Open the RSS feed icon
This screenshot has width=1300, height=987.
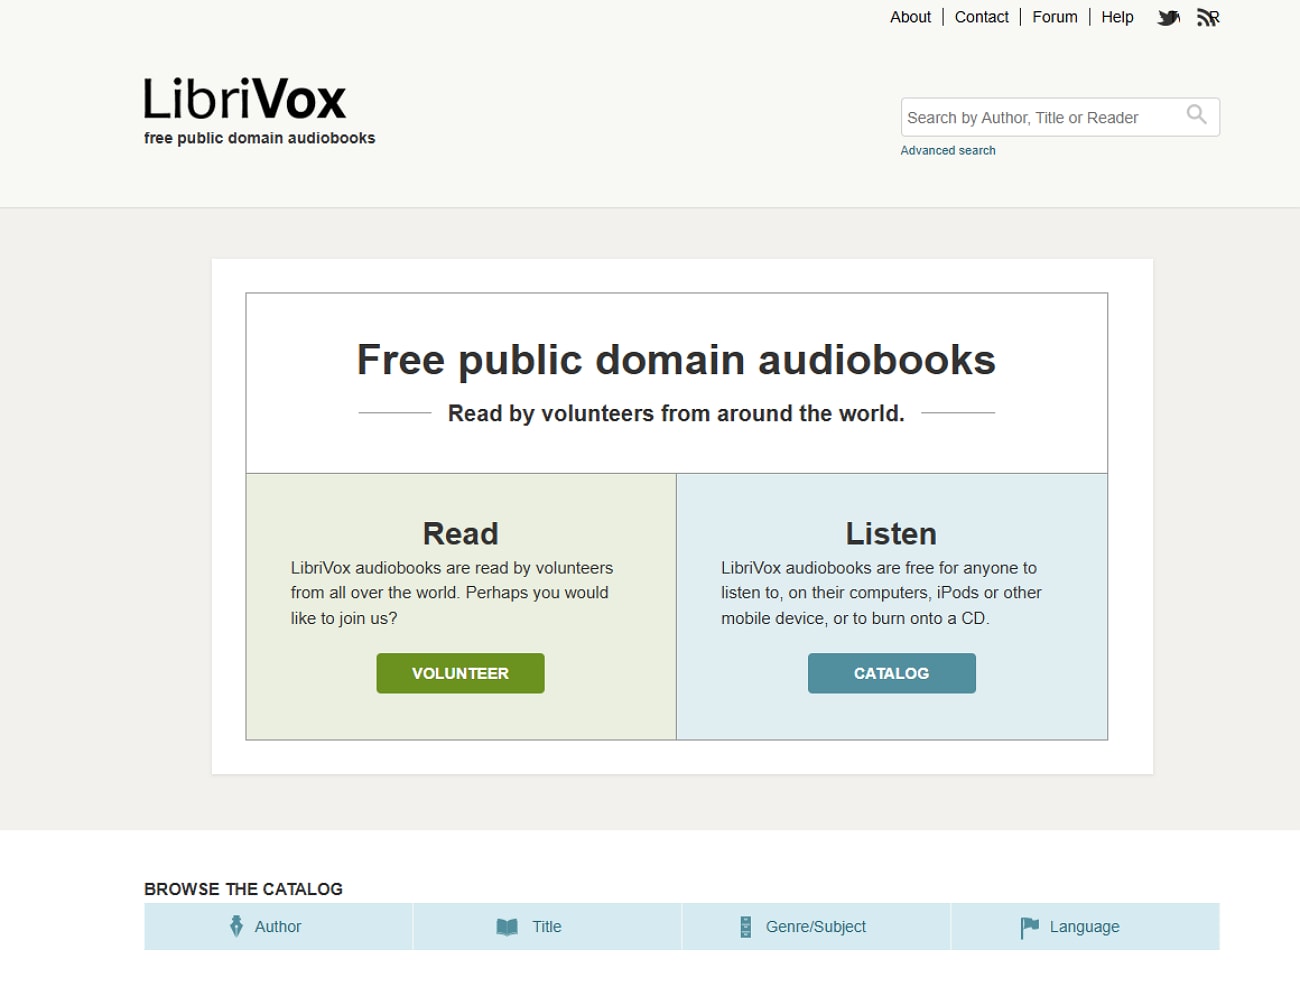point(1208,18)
